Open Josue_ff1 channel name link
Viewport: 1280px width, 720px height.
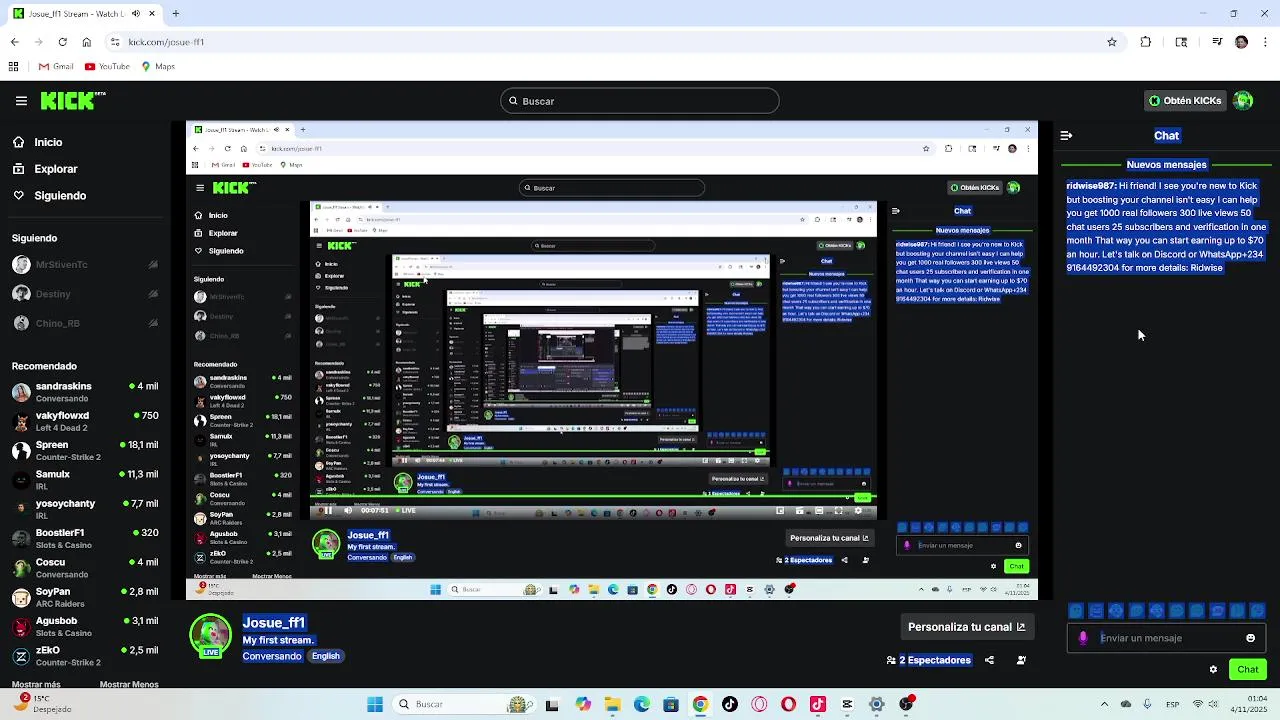tap(273, 623)
